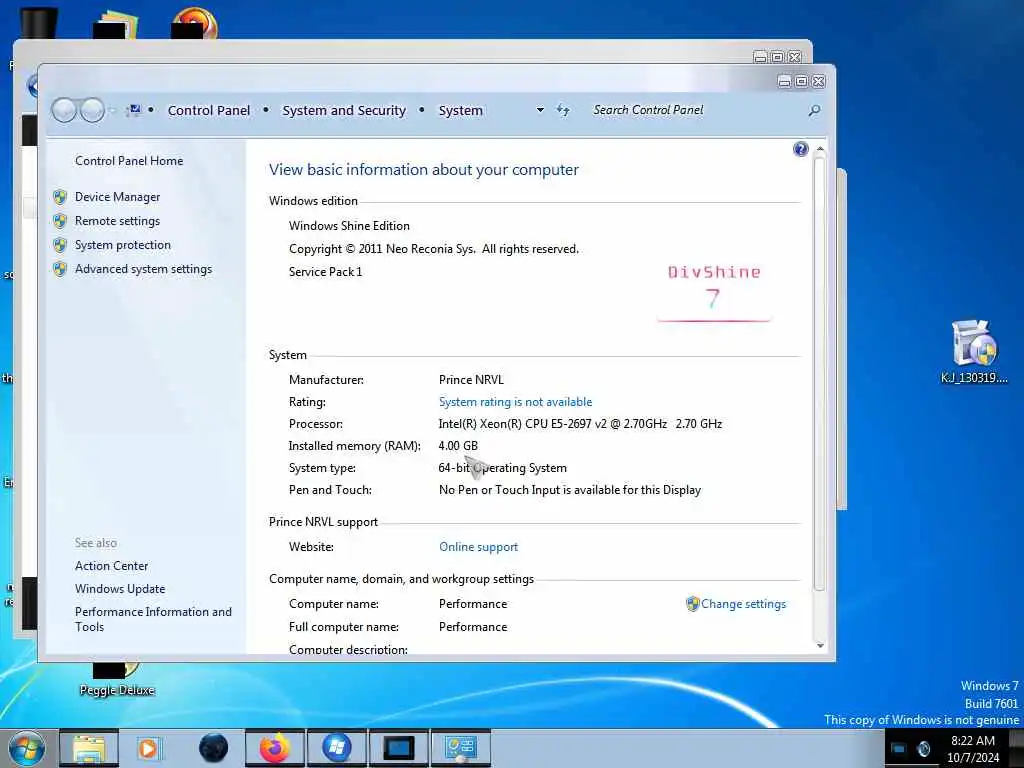This screenshot has width=1024, height=768.
Task: Select System and Security breadcrumb
Action: pos(344,110)
